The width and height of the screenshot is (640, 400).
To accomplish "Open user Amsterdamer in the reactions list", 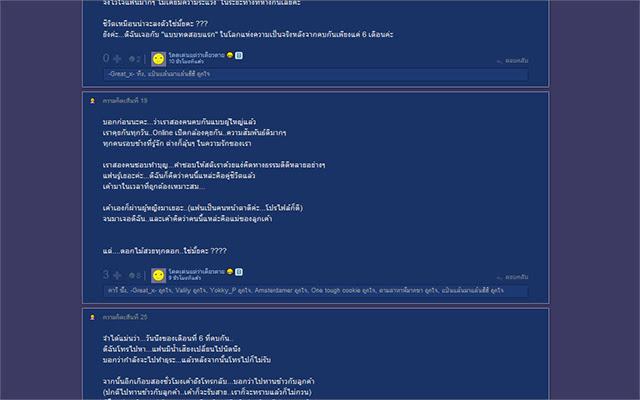I will point(273,291).
